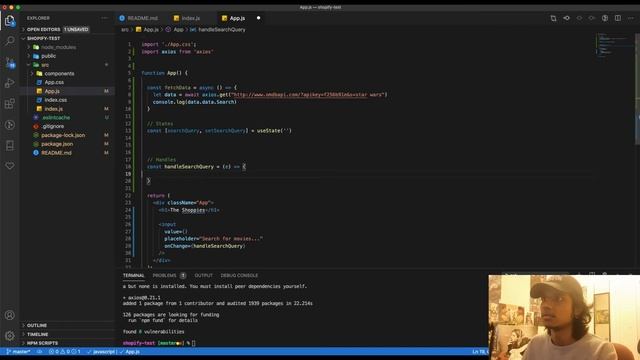
Task: Click the circular play icon in activity bar
Action: pos(10,124)
